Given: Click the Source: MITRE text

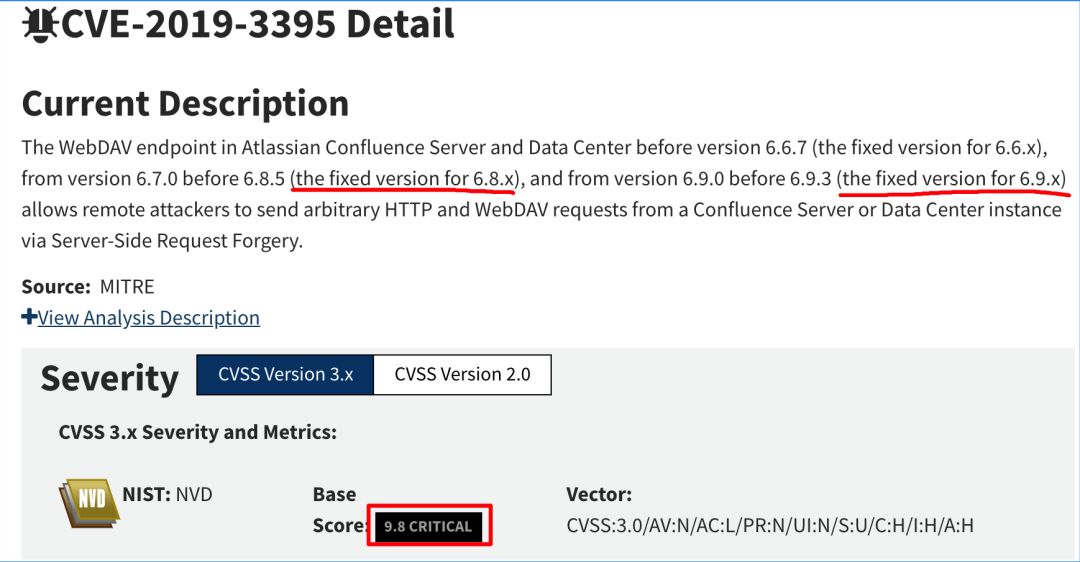Looking at the screenshot, I should point(88,286).
